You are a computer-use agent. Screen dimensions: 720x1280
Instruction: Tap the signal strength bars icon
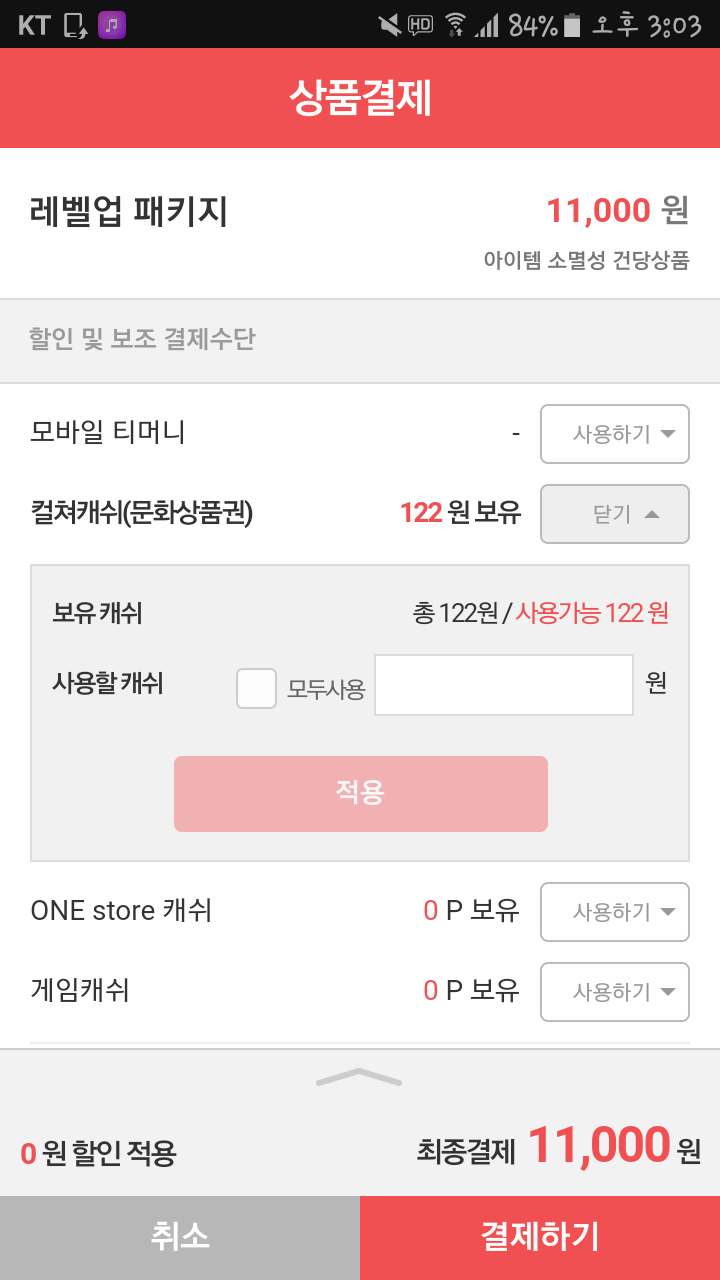pos(487,25)
